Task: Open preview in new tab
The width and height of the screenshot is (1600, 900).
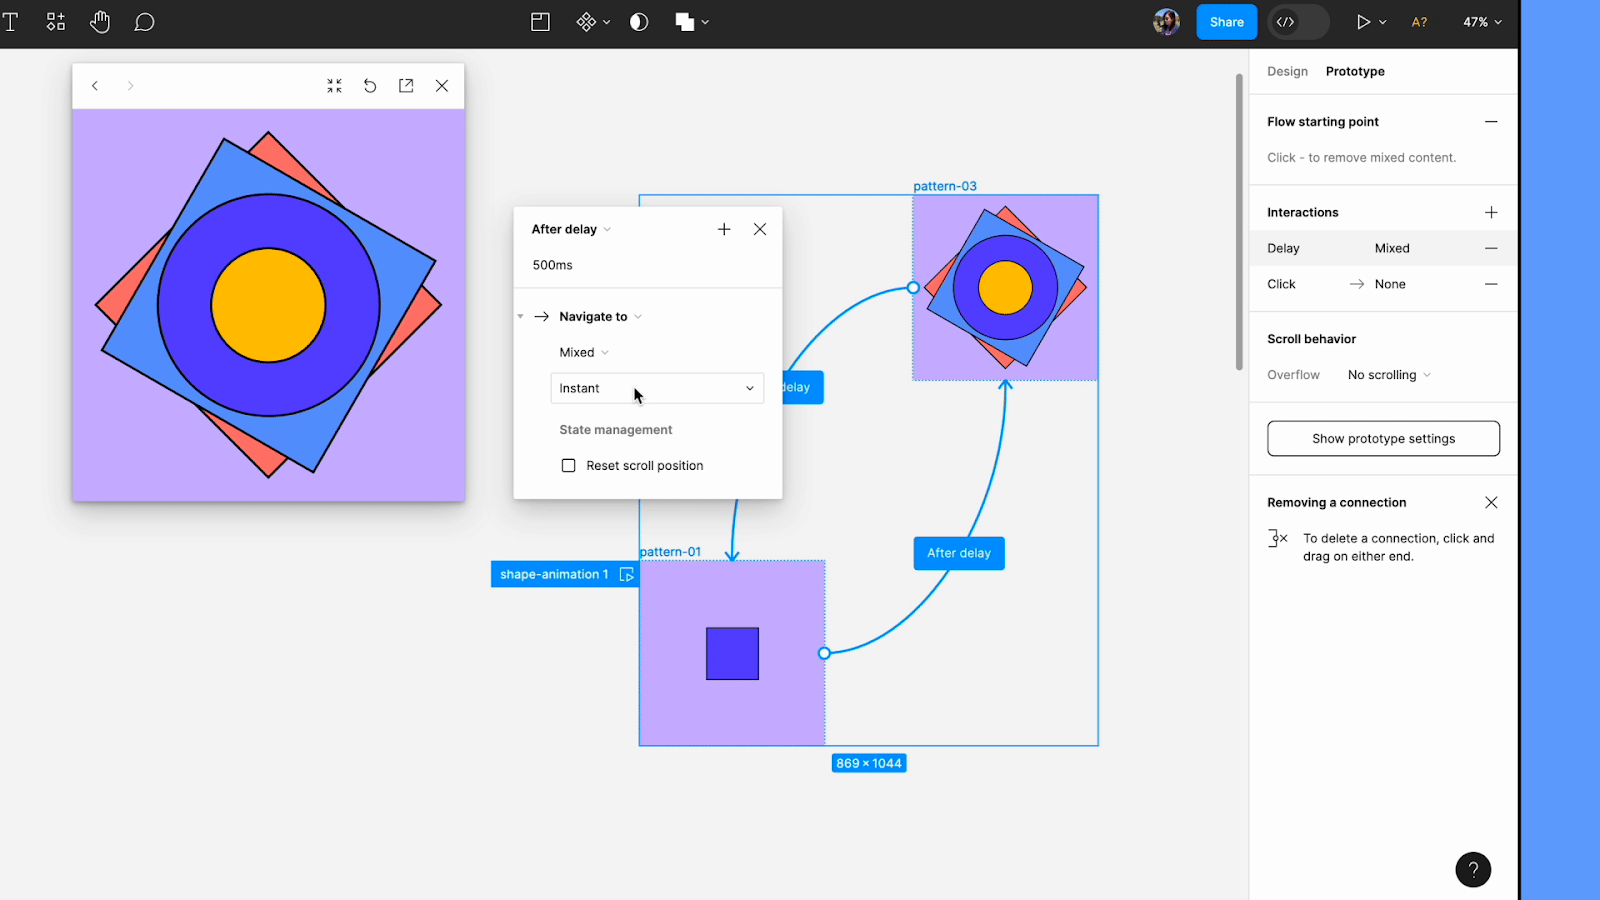Action: [x=406, y=86]
